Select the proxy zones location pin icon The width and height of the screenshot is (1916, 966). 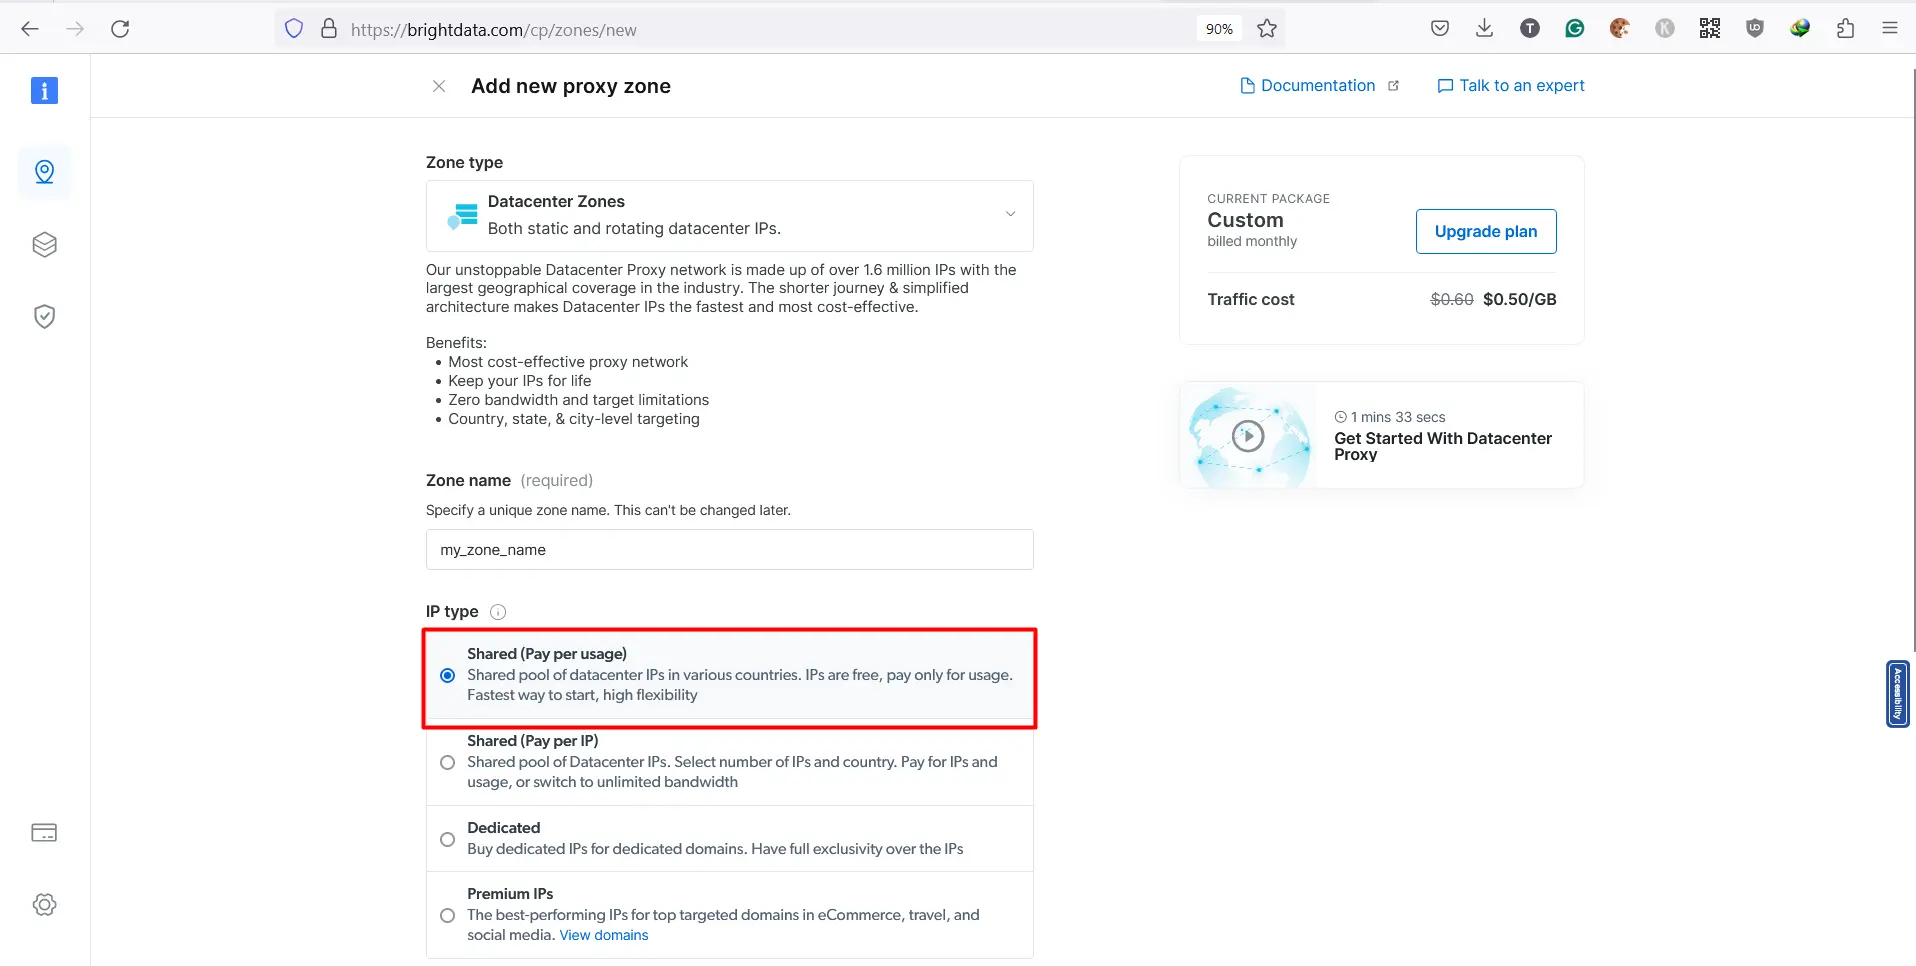coord(44,172)
